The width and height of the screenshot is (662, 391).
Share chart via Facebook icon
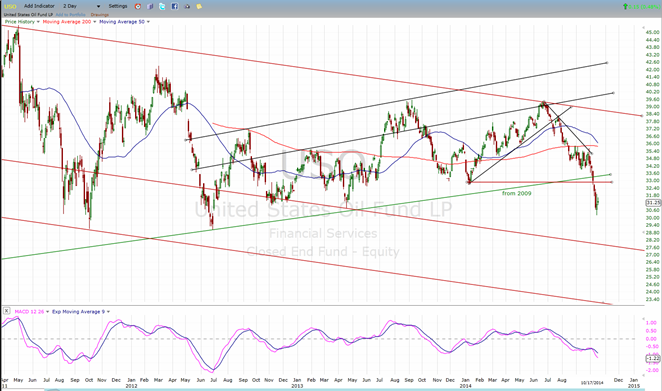174,6
